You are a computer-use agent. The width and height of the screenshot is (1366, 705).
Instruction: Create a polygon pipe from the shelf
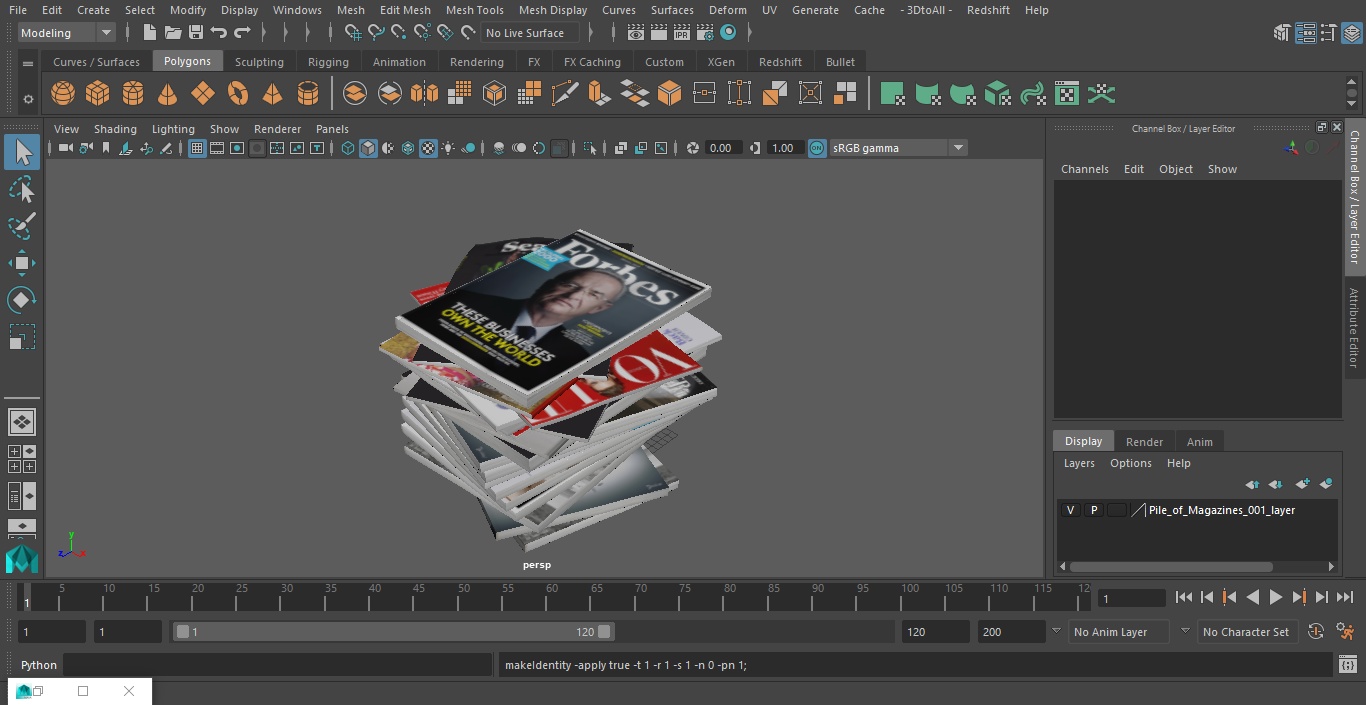pyautogui.click(x=308, y=94)
